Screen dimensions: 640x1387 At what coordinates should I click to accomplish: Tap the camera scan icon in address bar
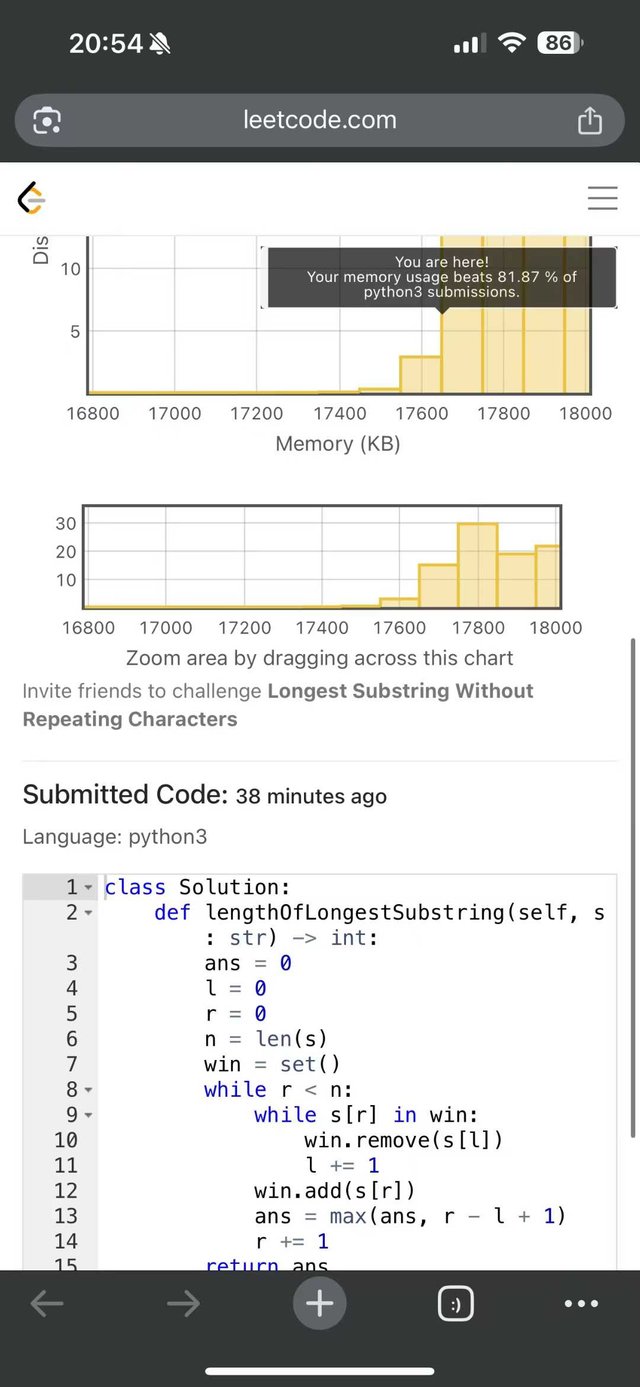47,121
